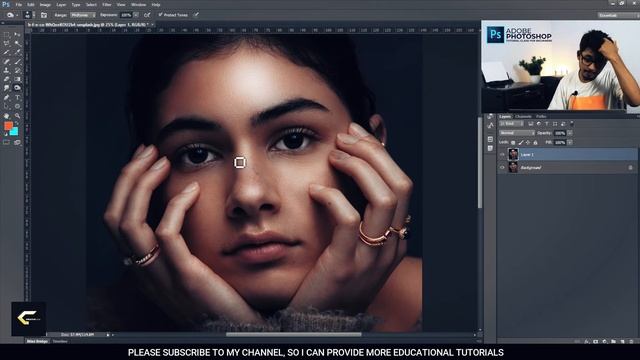Select the Rectangular Marquee tool

coord(7,35)
